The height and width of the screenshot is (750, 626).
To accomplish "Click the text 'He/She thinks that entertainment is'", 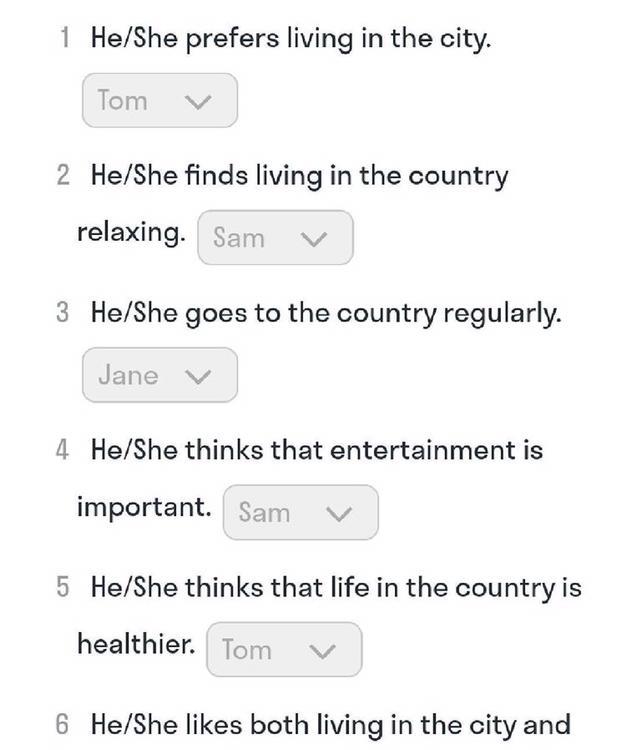I will pos(316,450).
